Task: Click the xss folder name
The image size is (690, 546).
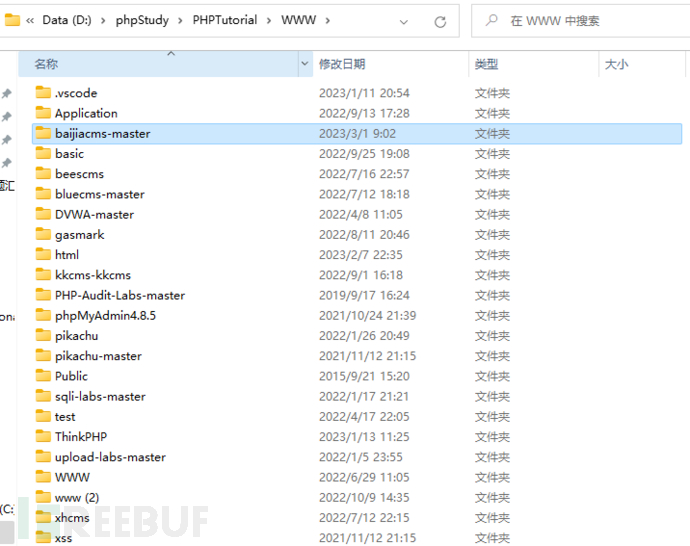Action: pos(63,538)
